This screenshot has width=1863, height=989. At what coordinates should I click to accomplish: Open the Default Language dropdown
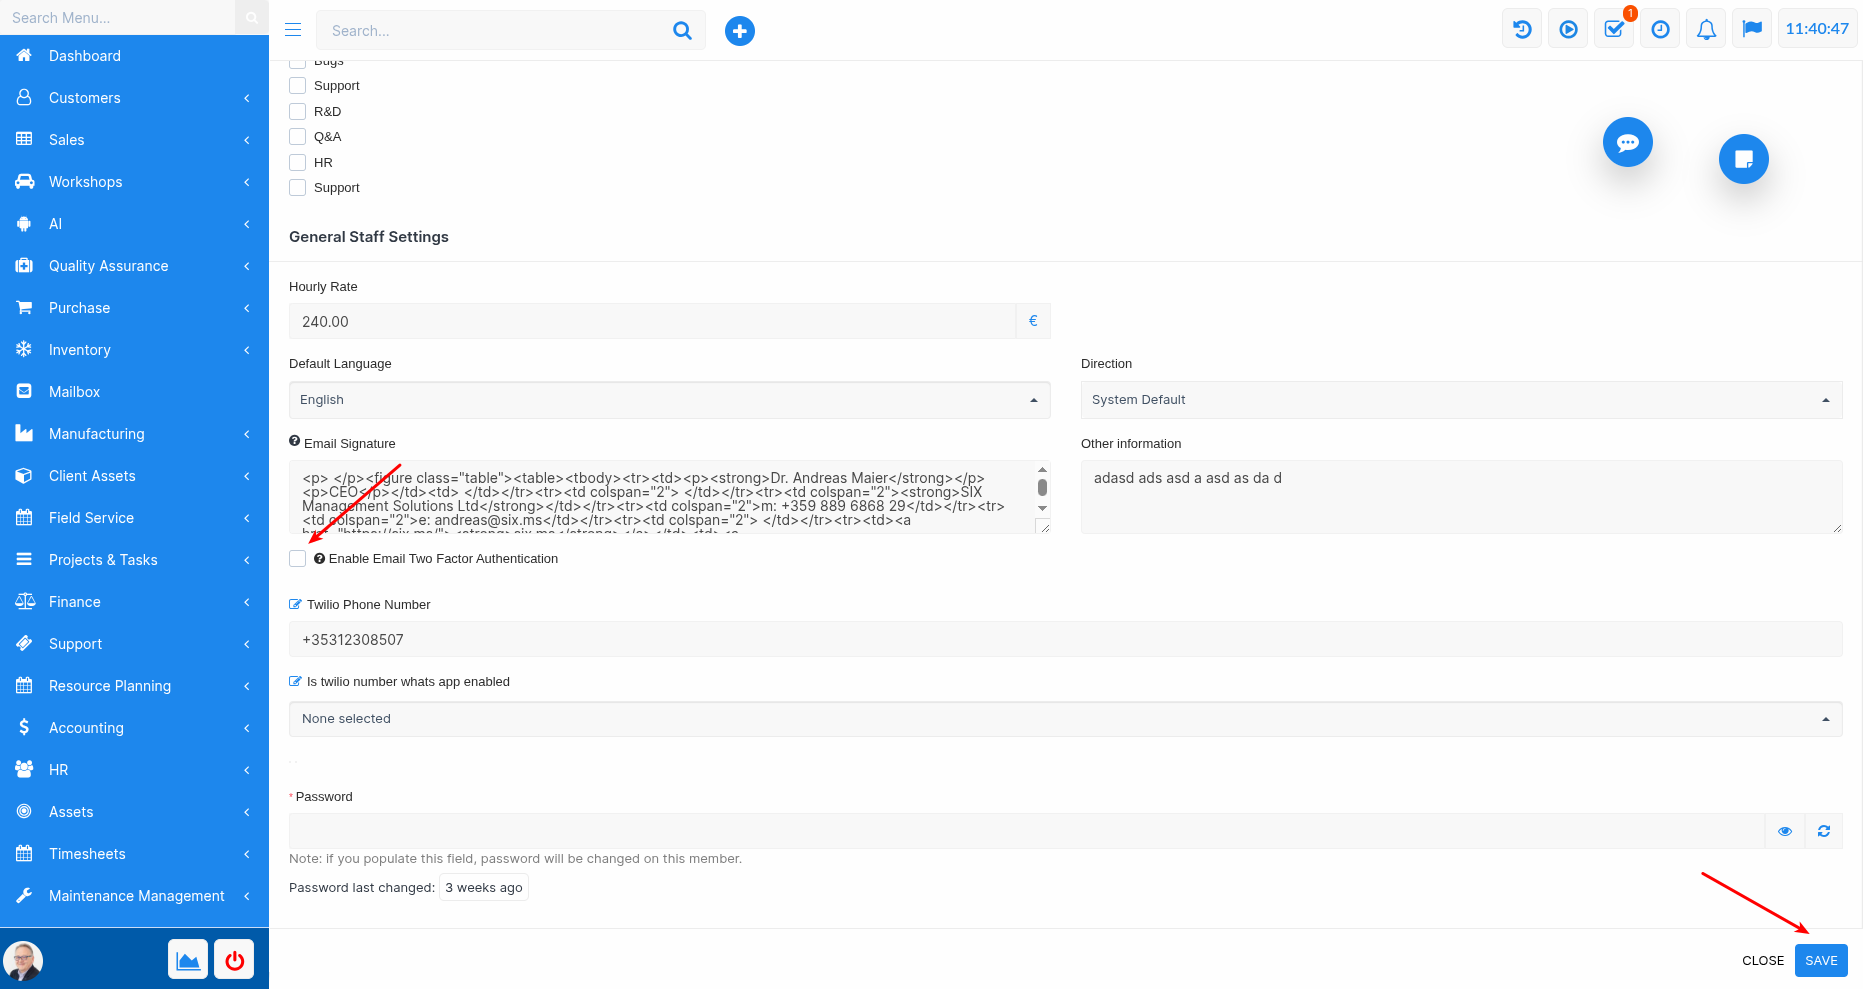[x=669, y=400]
